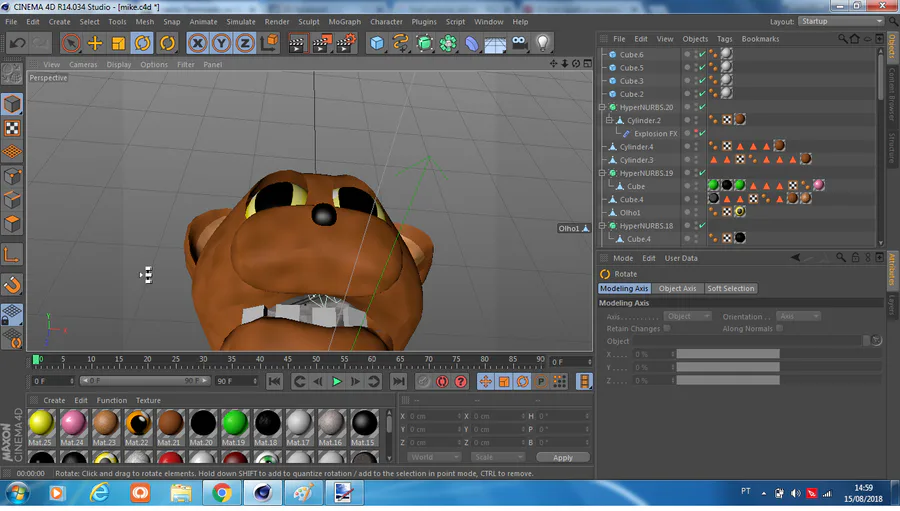Play the animation forward

click(336, 382)
